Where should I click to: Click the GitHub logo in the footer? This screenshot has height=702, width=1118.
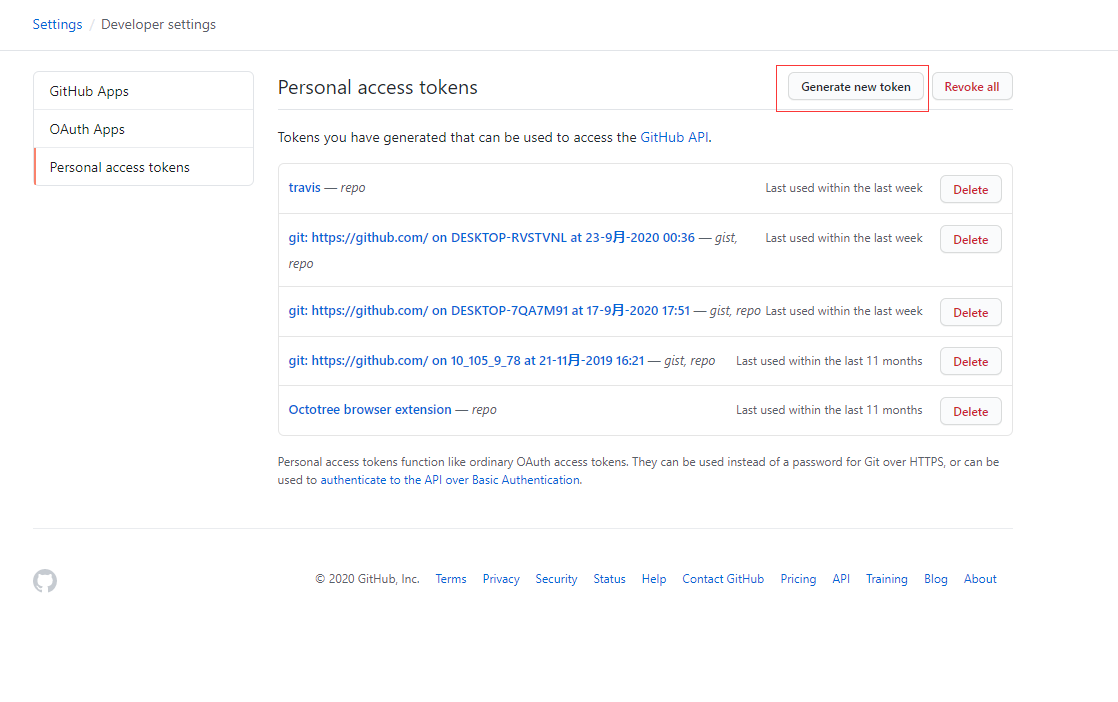[45, 581]
